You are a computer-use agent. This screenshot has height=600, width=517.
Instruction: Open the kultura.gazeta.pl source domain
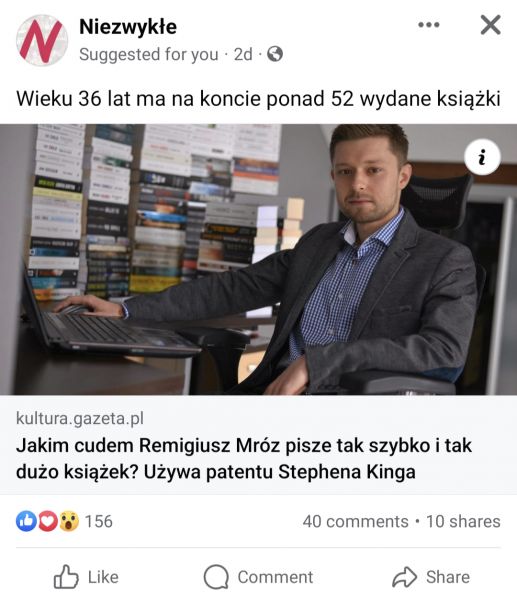(x=80, y=418)
